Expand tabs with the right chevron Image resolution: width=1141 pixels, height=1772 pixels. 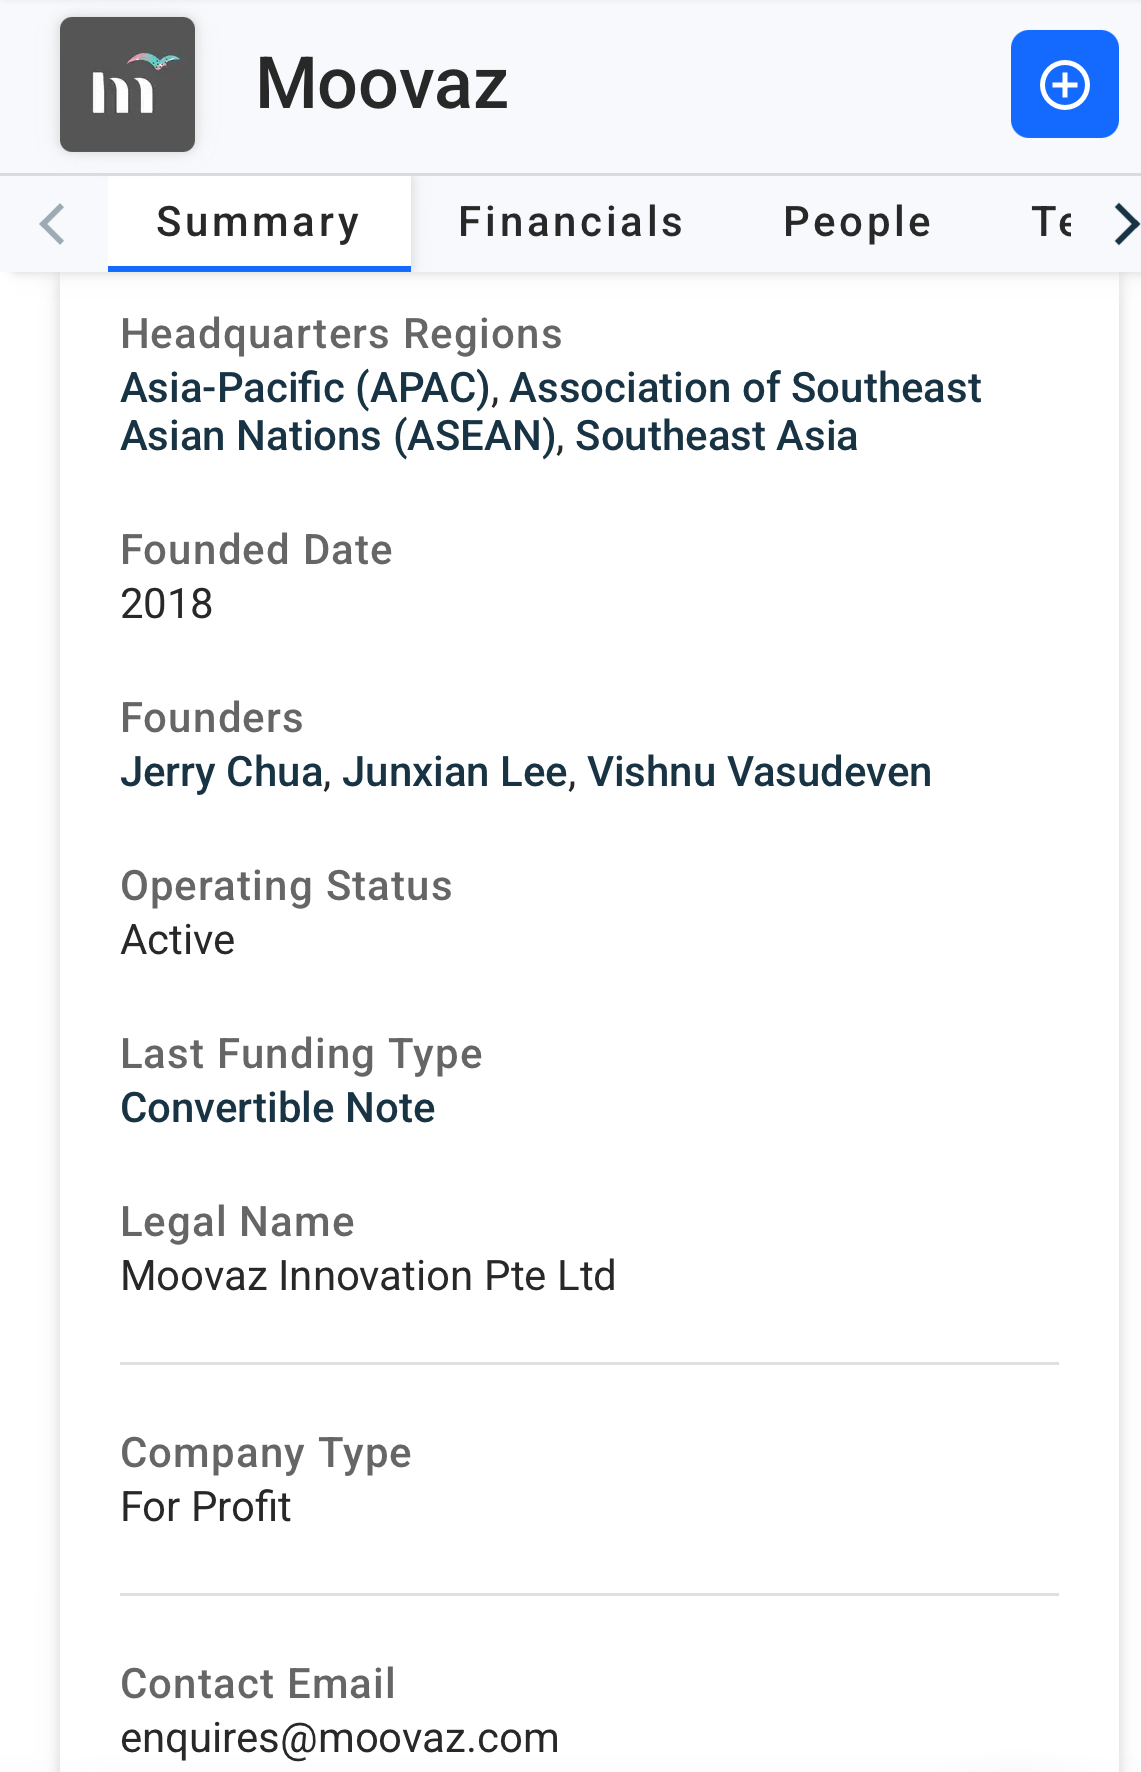coord(1124,224)
